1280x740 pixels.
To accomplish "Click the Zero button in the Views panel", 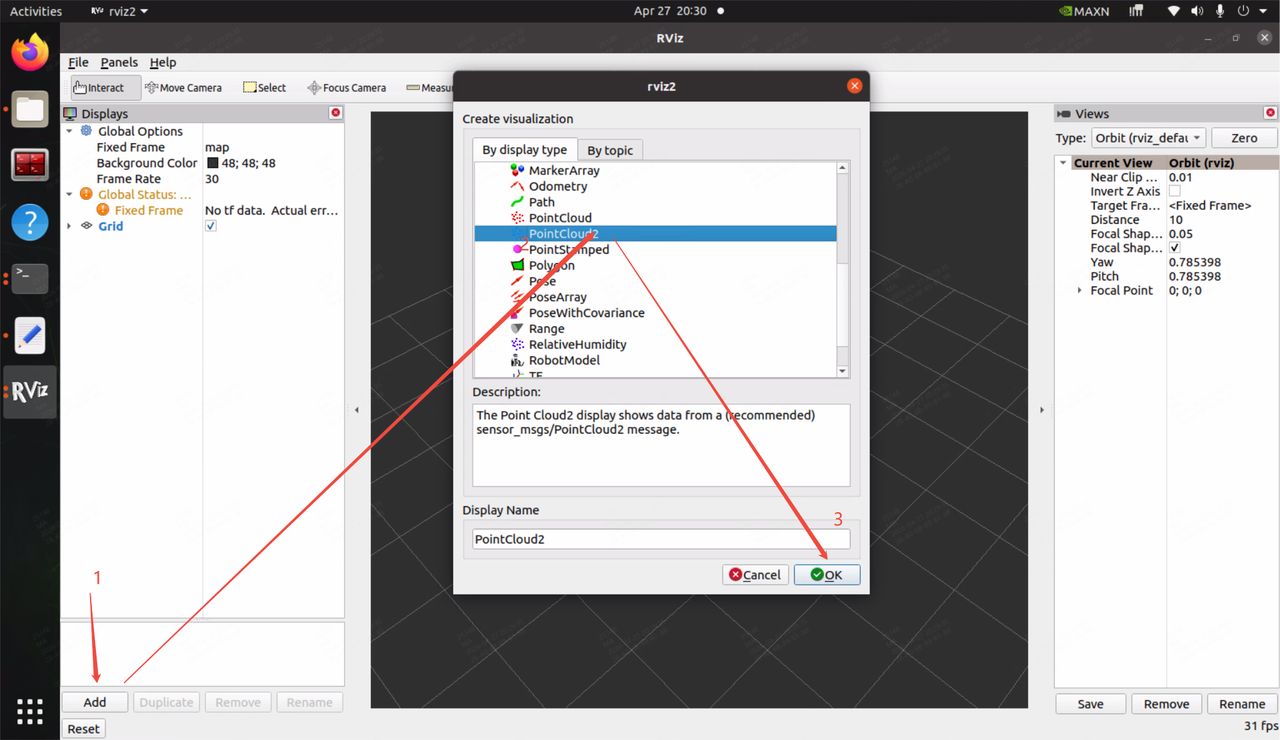I will 1244,138.
